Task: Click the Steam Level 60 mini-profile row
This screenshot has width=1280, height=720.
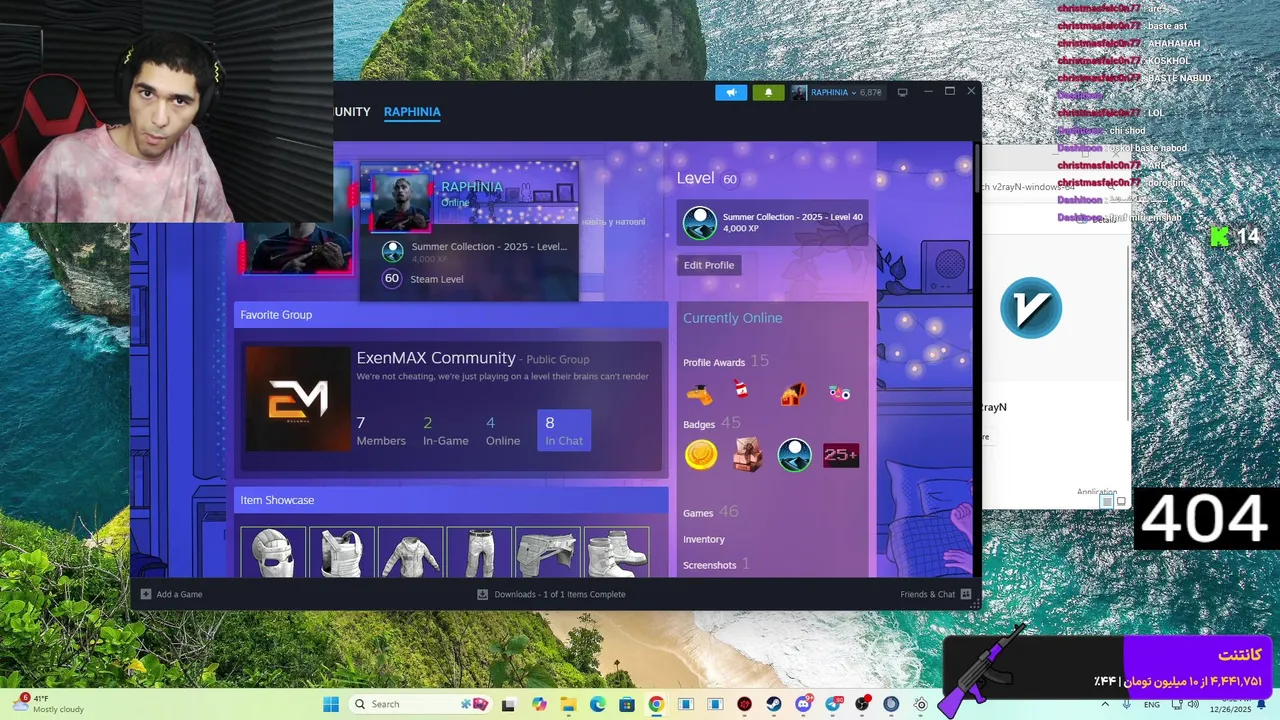Action: tap(424, 279)
